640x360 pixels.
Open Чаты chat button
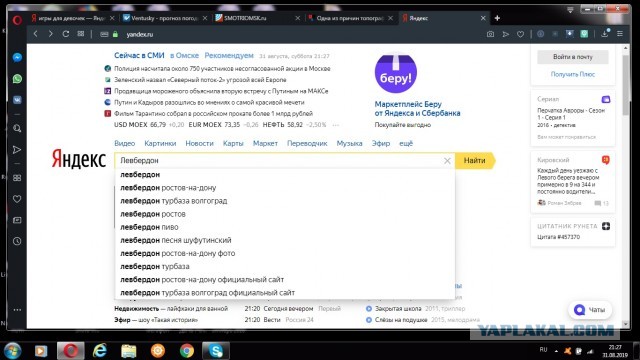coord(590,310)
